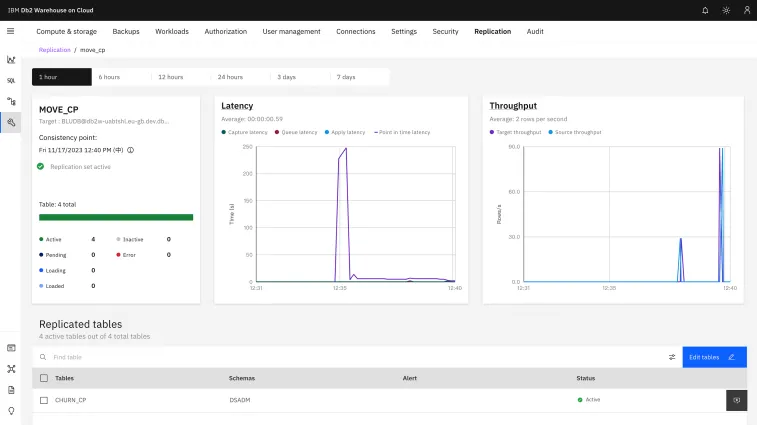Open table filter settings icon
The height and width of the screenshot is (425, 757).
coord(672,357)
